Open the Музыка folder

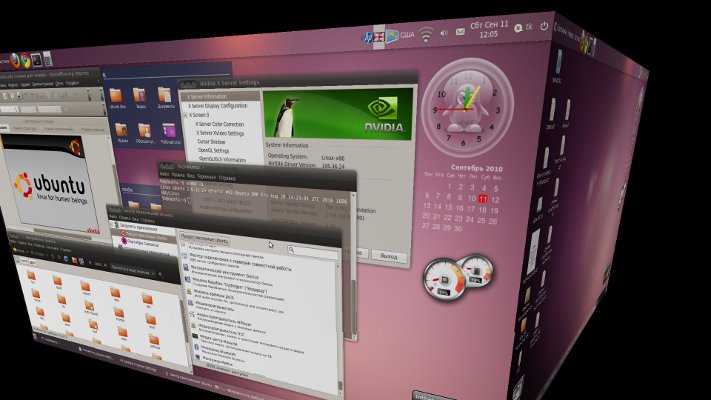tap(122, 133)
